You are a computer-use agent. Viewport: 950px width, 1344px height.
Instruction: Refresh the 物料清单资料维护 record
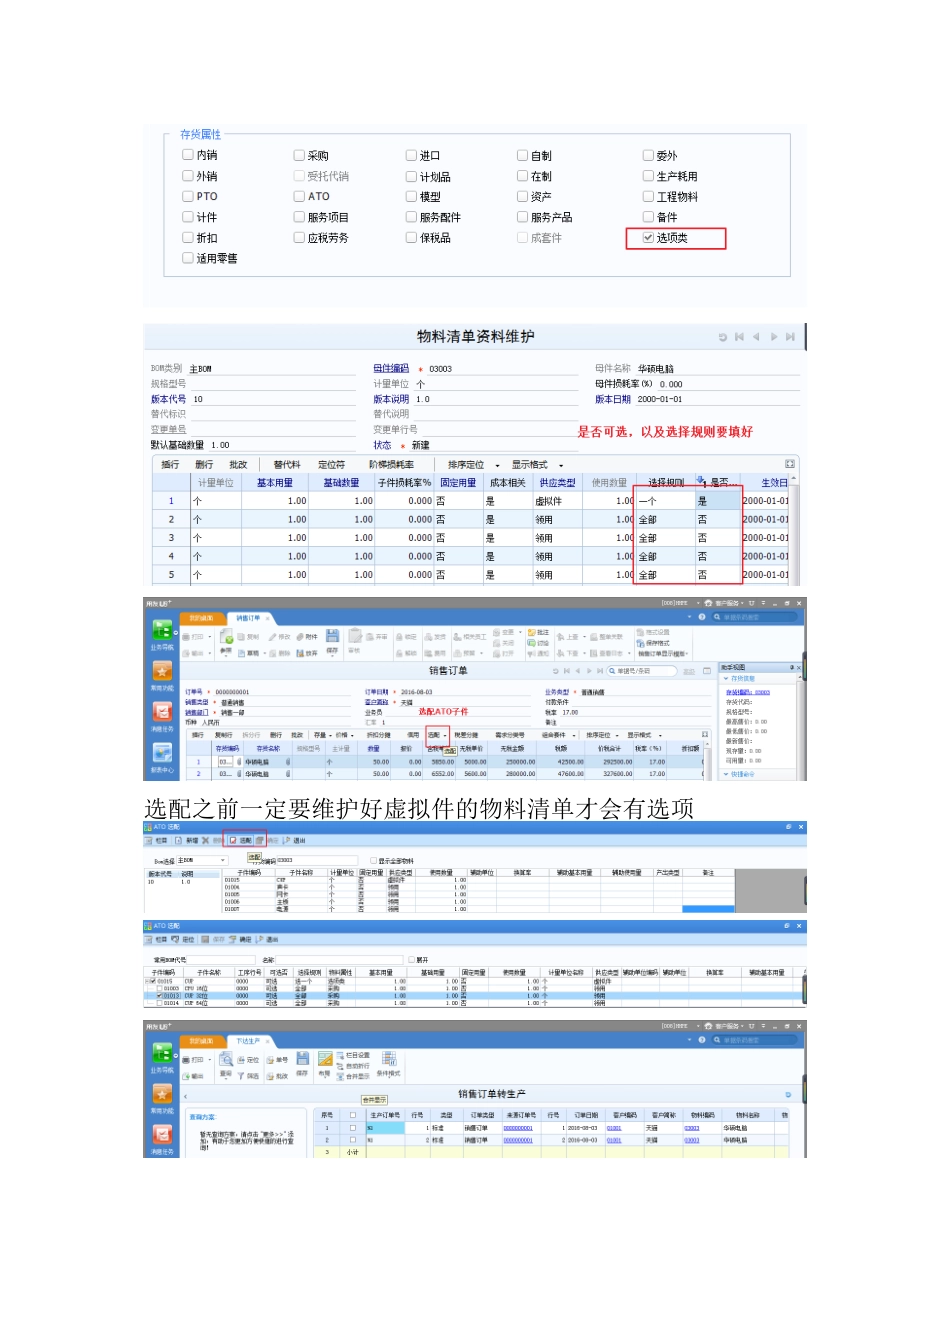click(723, 337)
